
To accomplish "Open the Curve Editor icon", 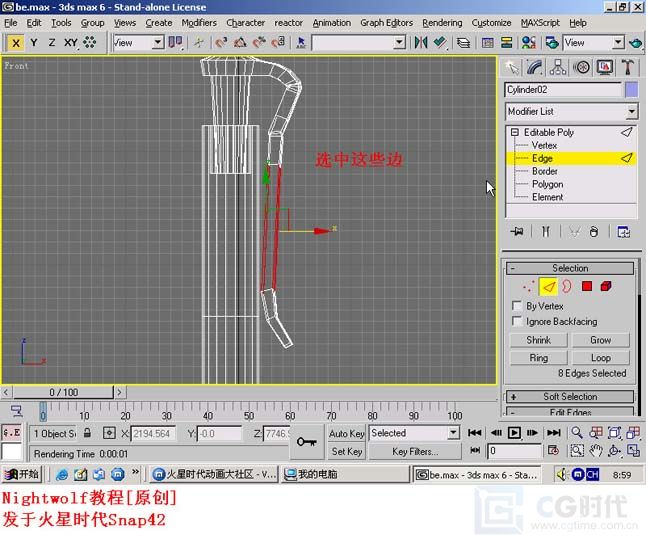I will point(487,43).
